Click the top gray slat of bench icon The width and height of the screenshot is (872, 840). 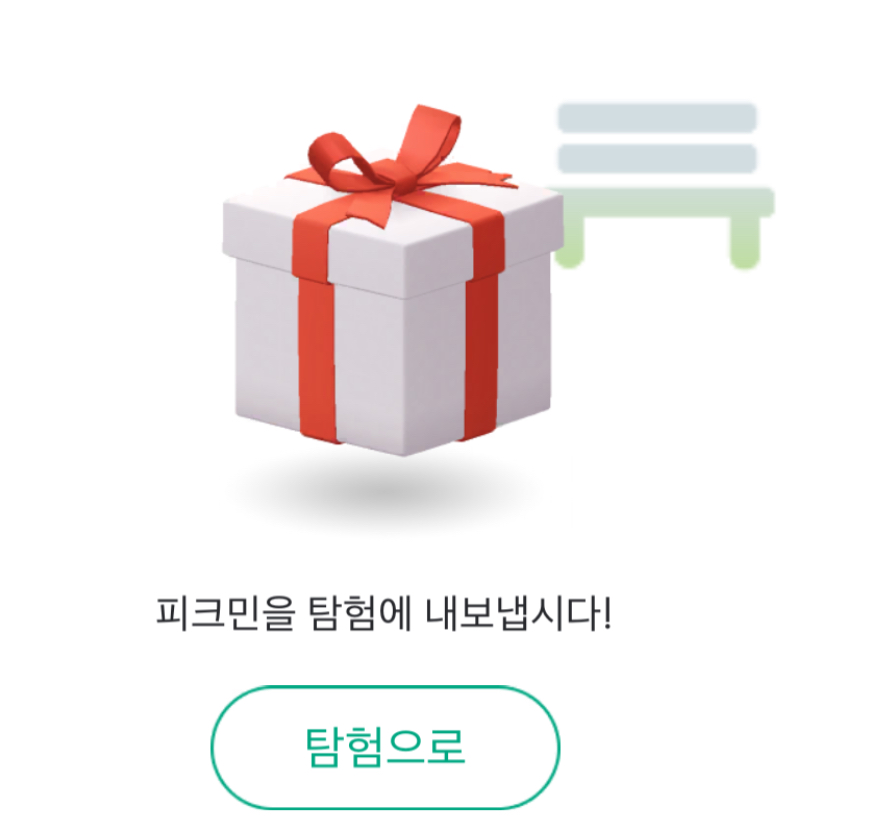point(657,118)
